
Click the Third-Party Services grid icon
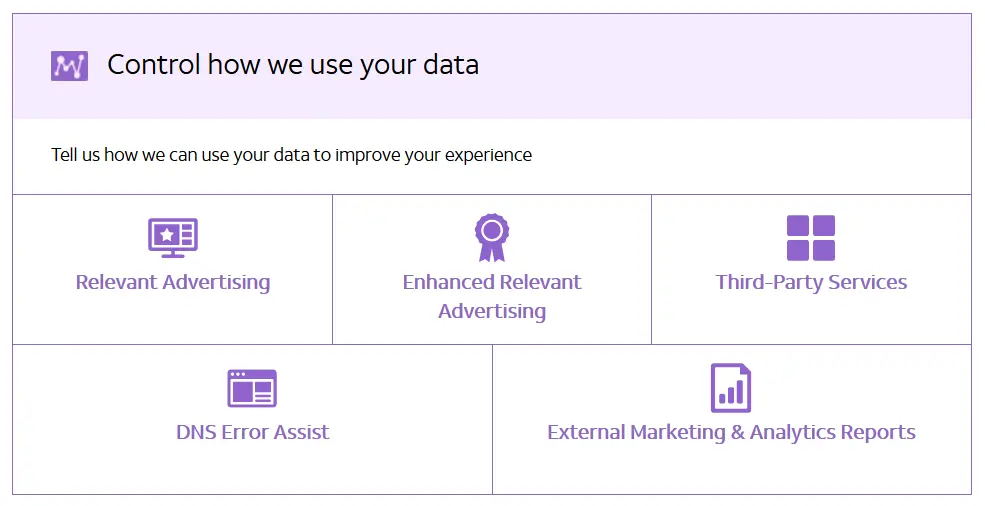[811, 238]
